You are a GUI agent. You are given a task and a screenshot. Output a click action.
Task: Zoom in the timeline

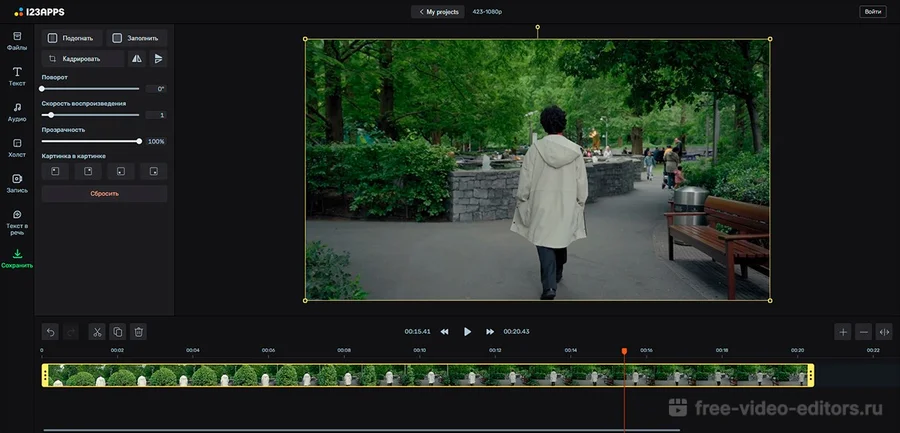(843, 331)
